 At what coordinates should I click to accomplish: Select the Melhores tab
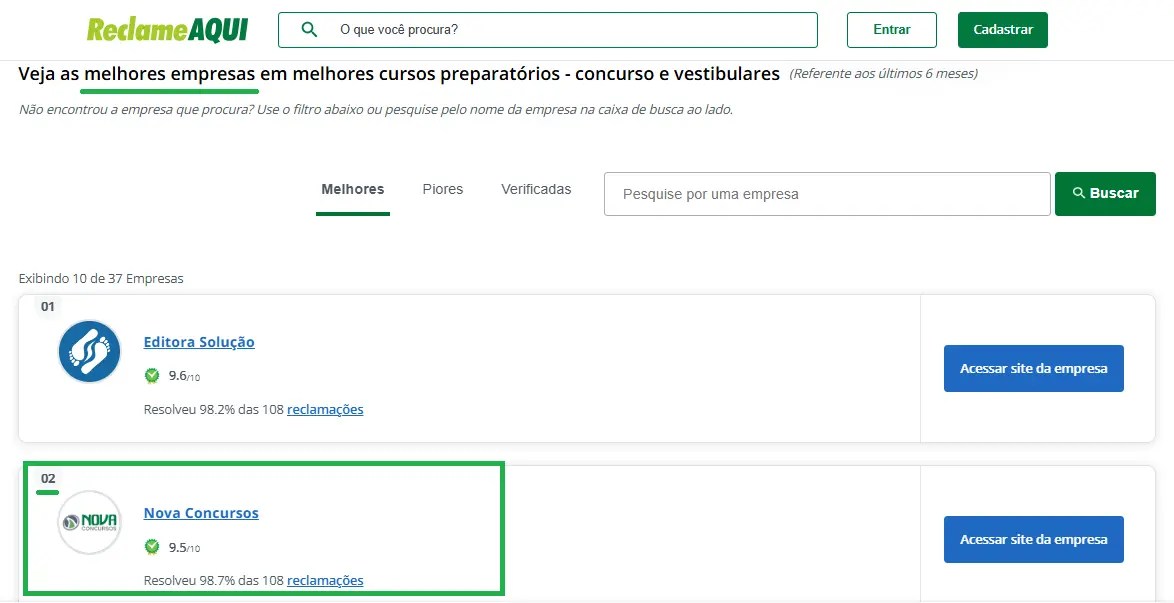coord(352,190)
